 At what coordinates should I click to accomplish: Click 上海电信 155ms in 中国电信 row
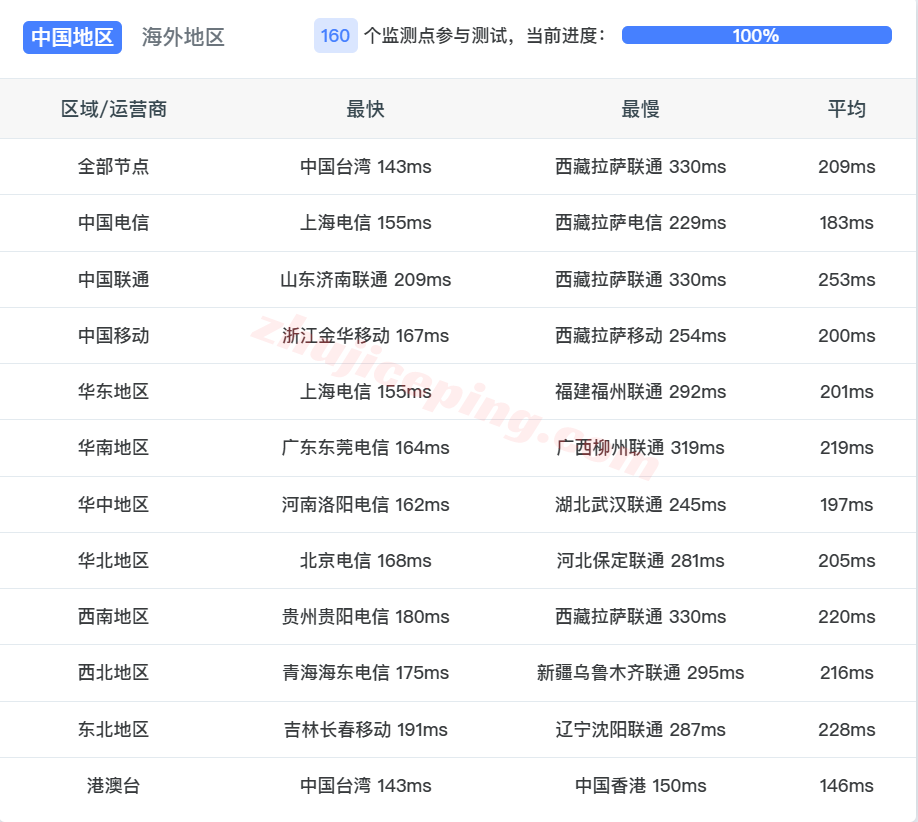[365, 222]
